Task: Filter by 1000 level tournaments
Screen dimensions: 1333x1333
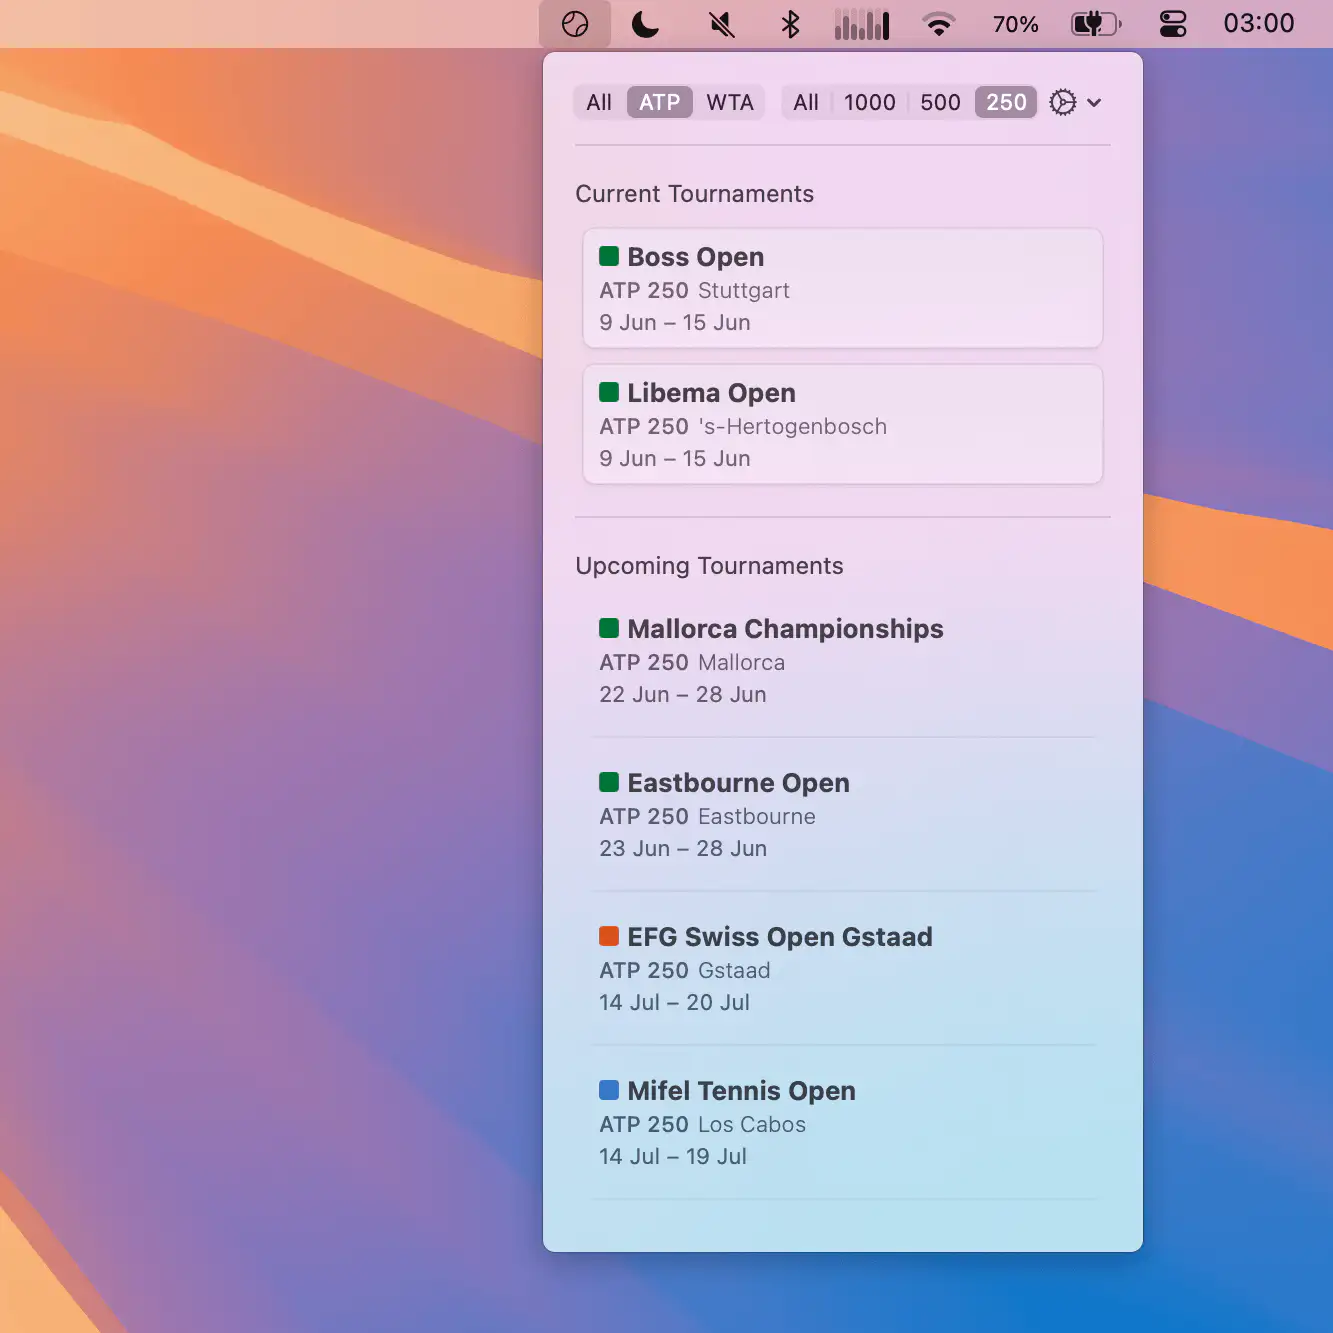Action: [x=869, y=102]
